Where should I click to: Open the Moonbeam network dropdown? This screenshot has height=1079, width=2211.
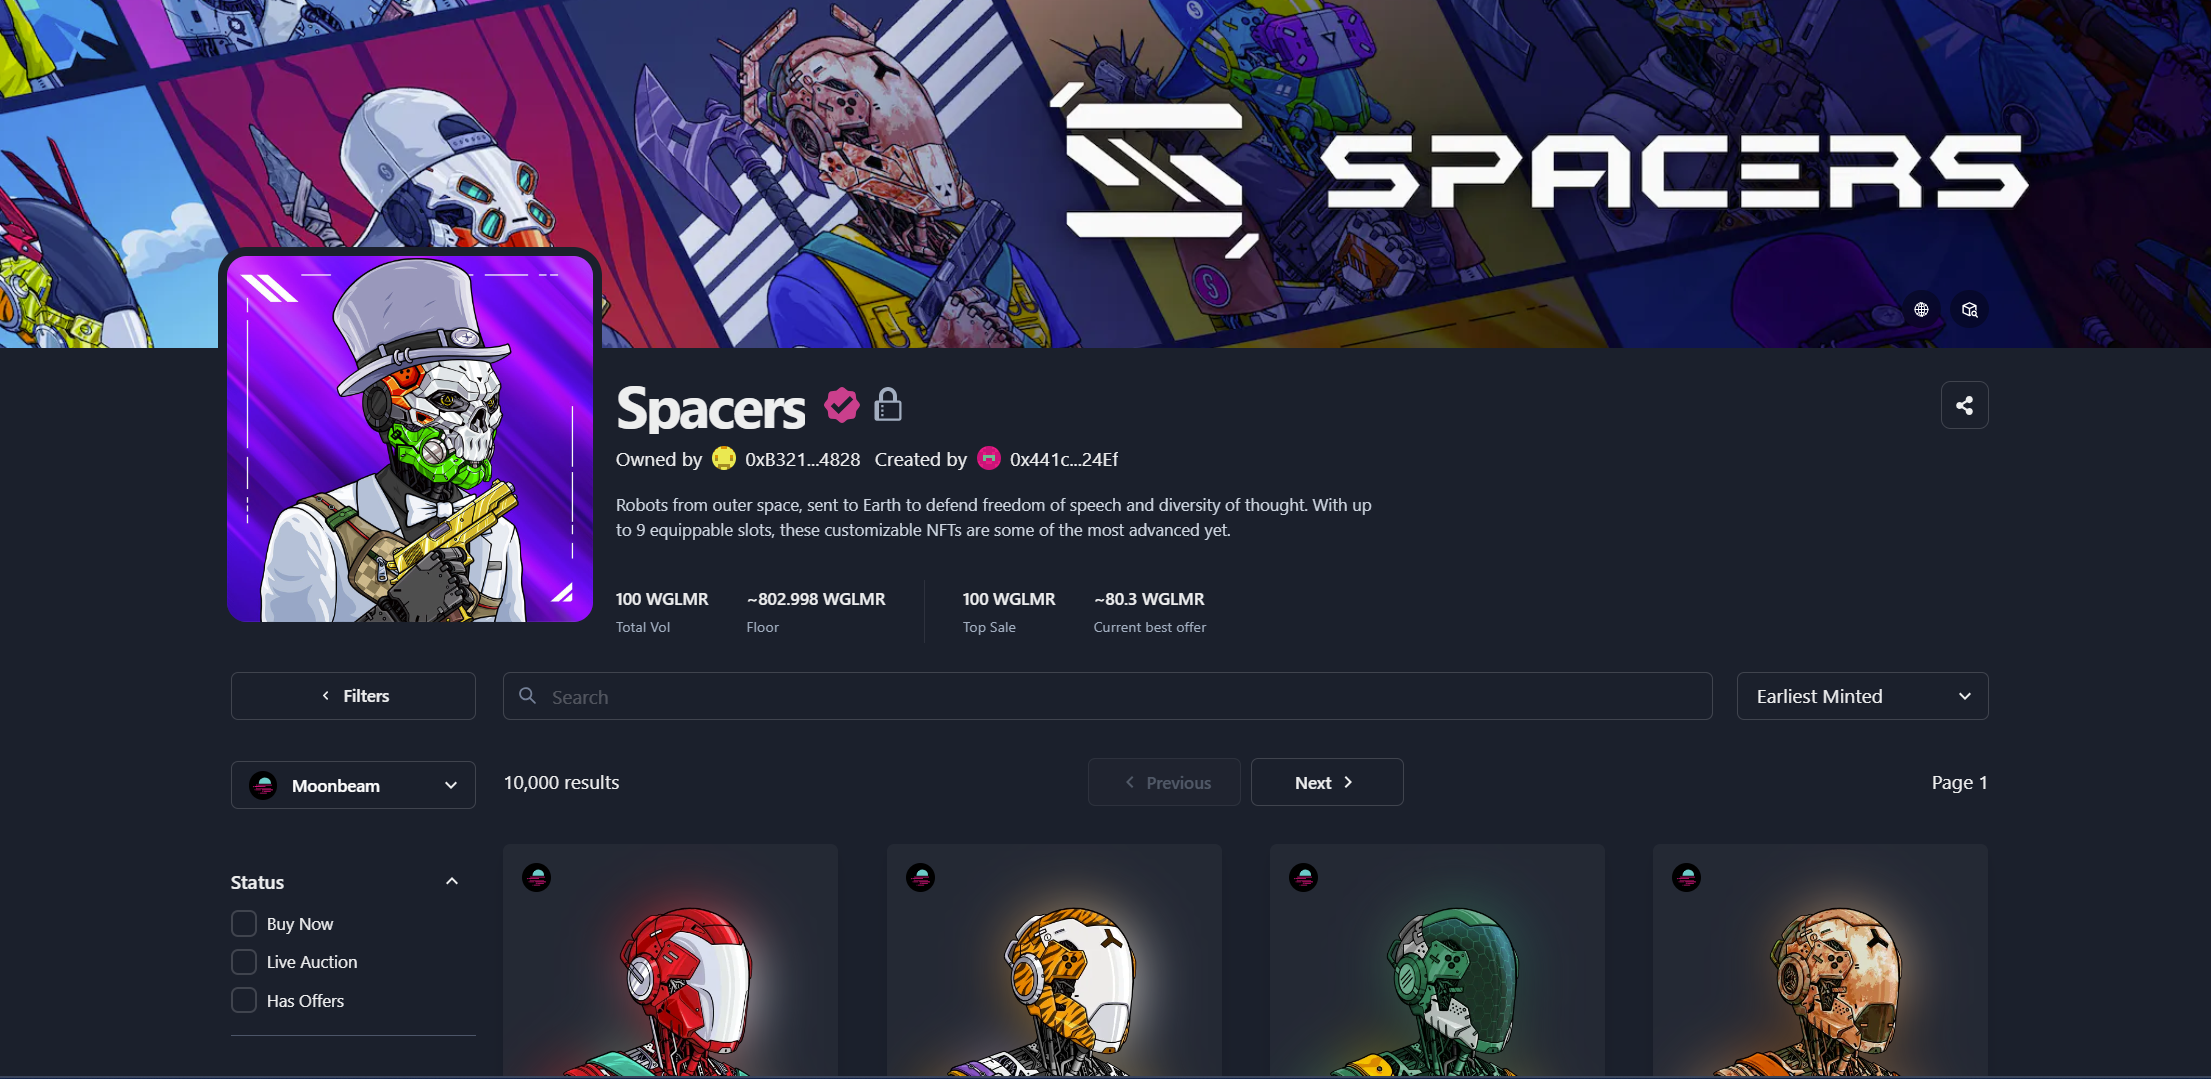[x=353, y=785]
